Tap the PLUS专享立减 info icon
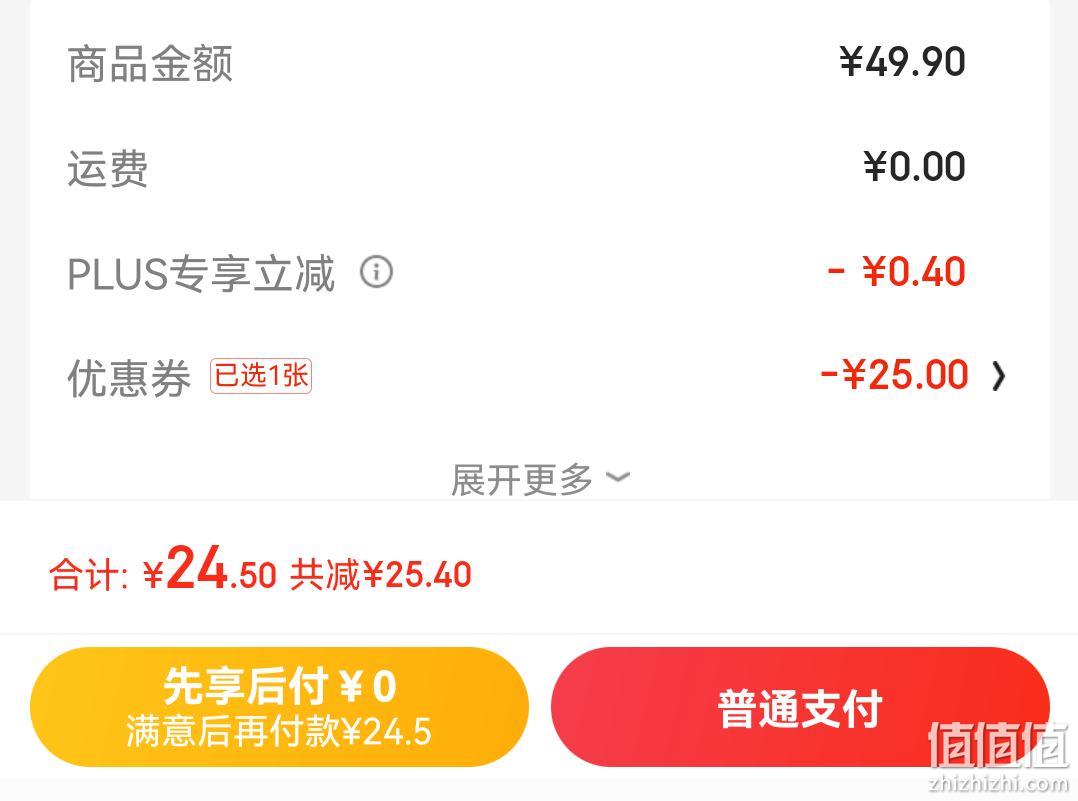 coord(377,272)
